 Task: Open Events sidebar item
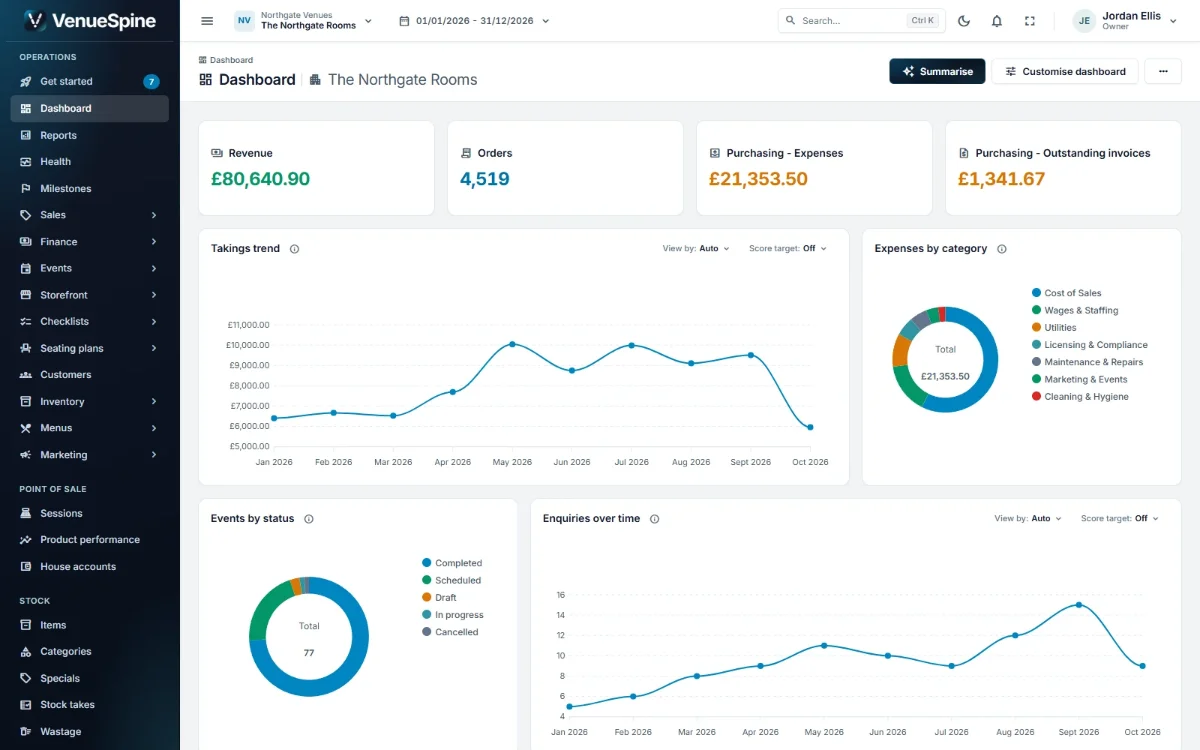(x=90, y=268)
